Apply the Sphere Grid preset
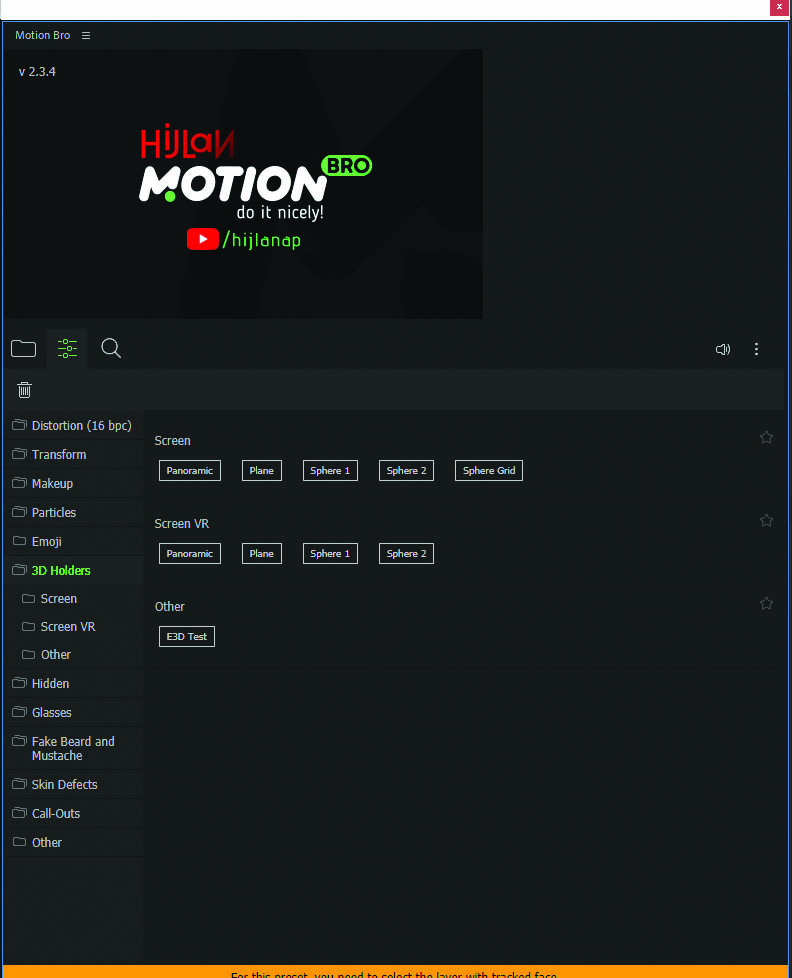 pos(489,470)
